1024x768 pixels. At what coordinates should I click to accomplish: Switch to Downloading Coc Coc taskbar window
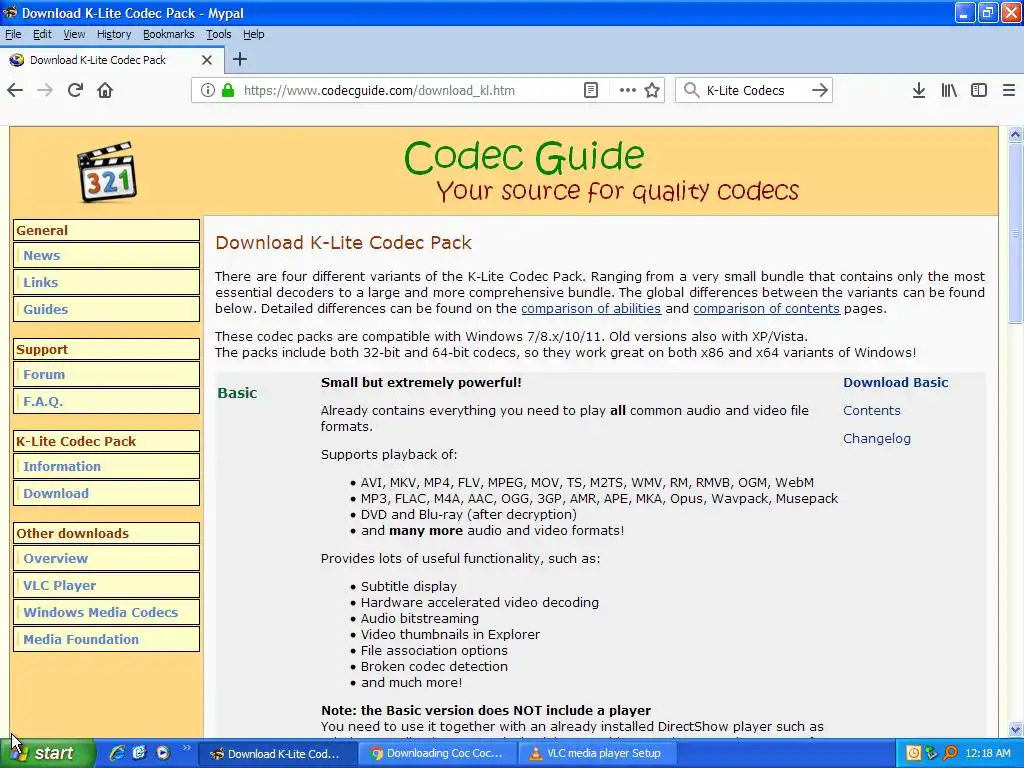pyautogui.click(x=438, y=753)
